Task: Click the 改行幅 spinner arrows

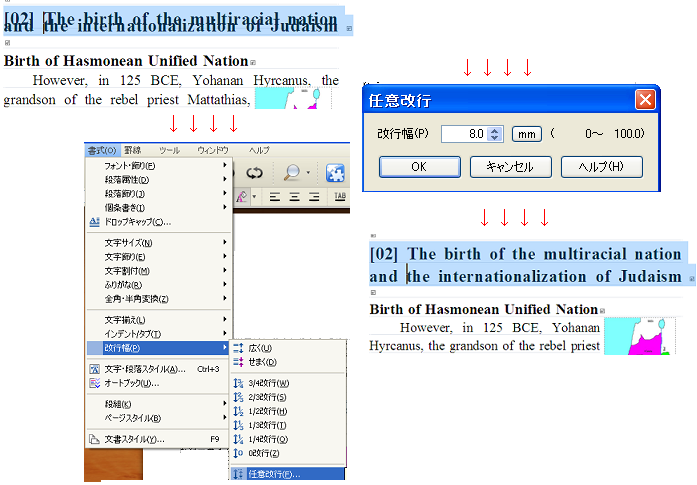Action: click(495, 133)
